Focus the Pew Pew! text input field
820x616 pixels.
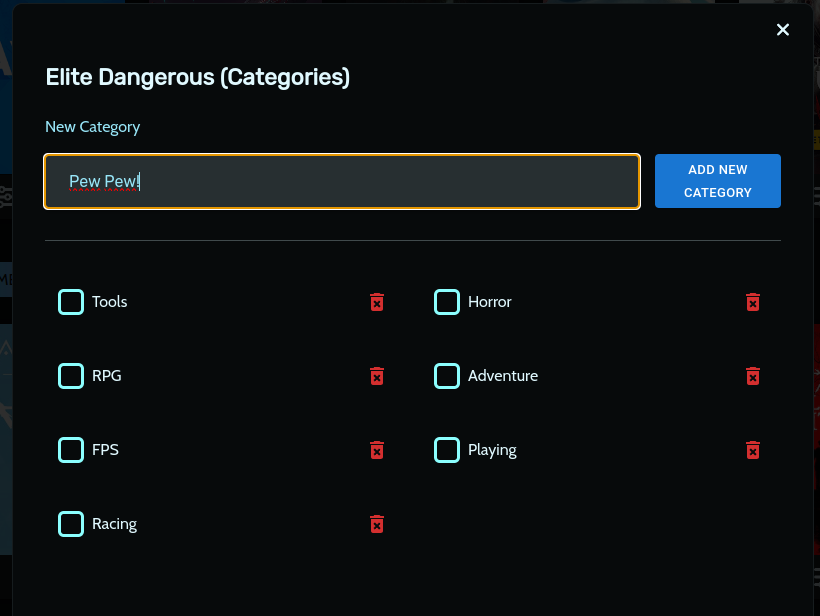coord(342,181)
